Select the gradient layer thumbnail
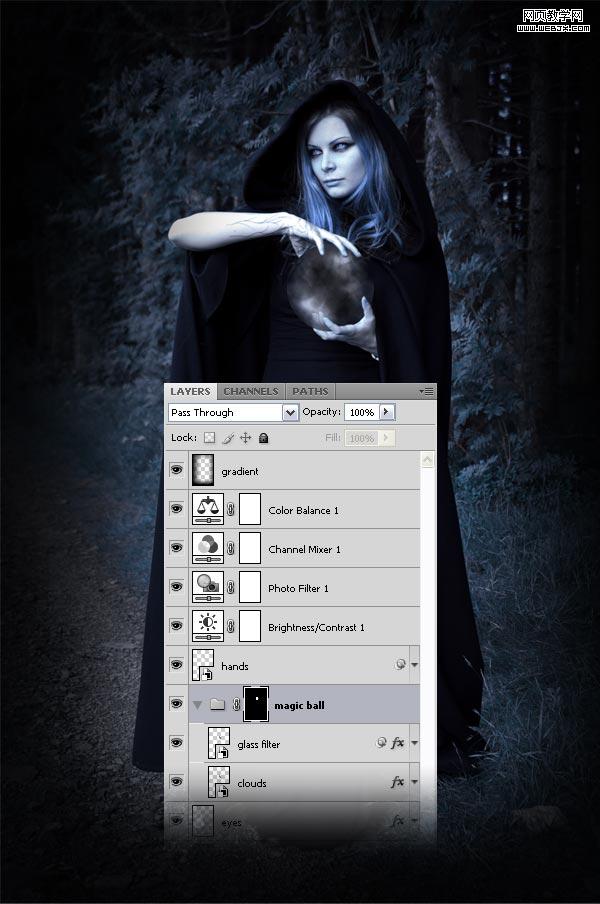Viewport: 600px width, 904px height. pos(203,470)
